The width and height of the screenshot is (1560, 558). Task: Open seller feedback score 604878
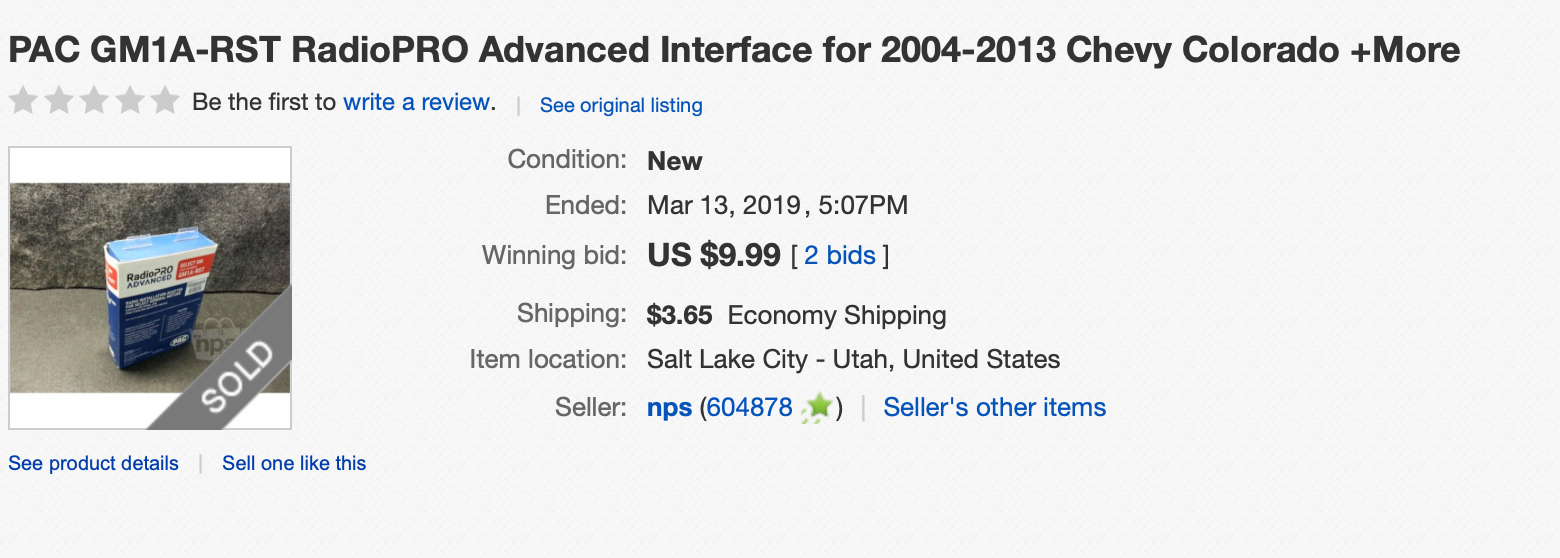click(750, 407)
